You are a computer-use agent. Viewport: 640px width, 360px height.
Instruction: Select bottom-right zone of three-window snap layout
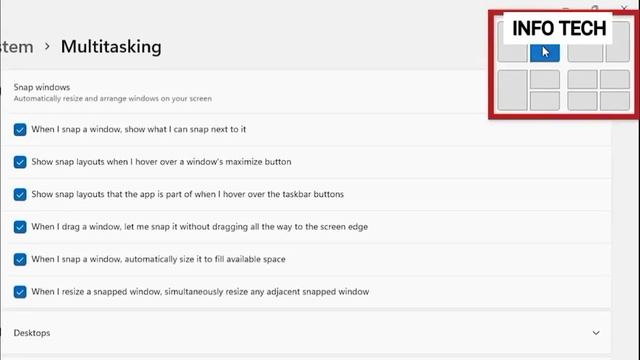coord(545,101)
